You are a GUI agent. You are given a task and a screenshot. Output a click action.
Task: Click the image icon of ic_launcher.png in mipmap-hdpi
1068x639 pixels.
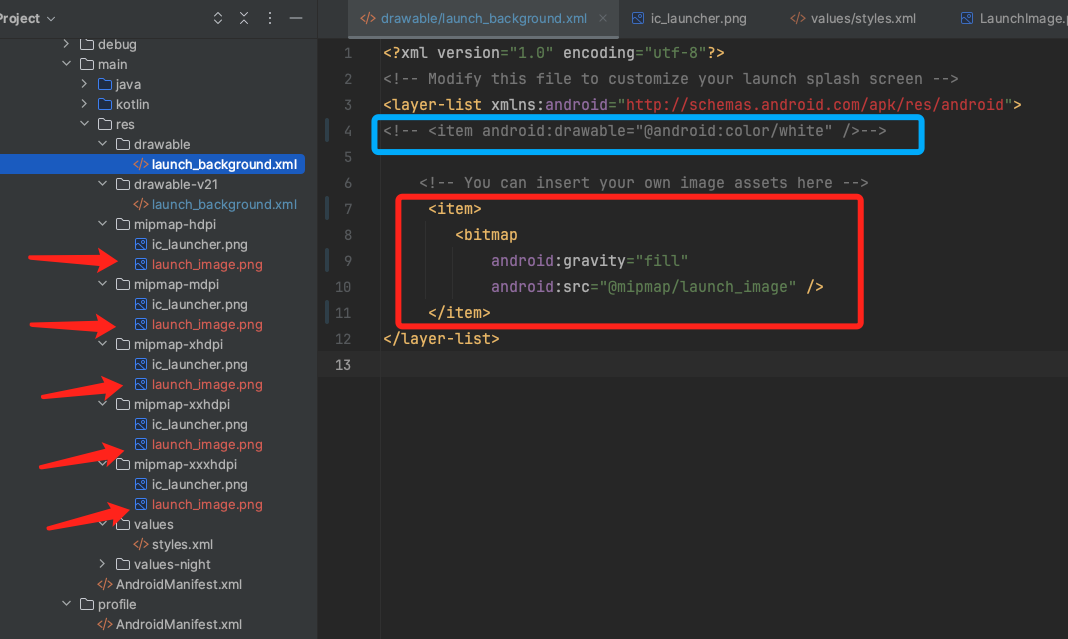point(141,244)
